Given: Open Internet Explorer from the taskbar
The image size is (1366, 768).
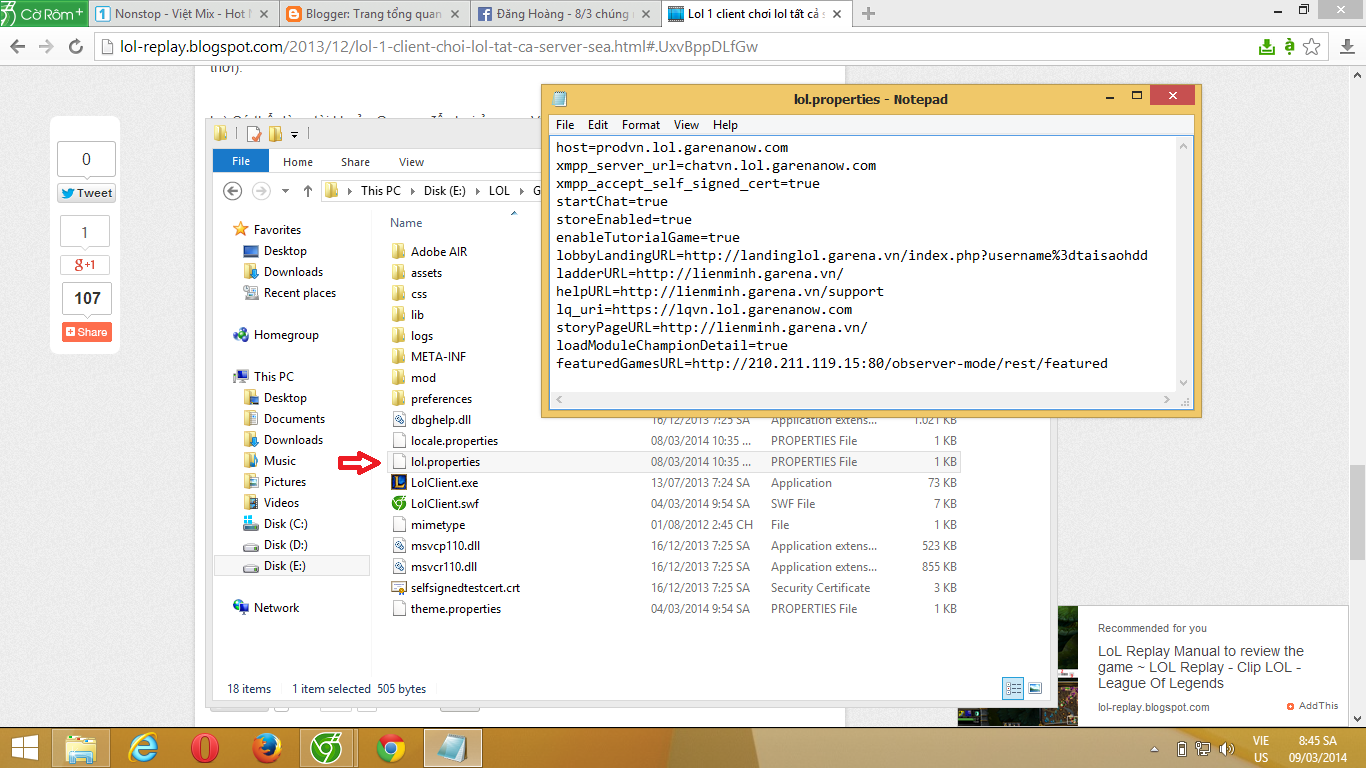Looking at the screenshot, I should click(x=145, y=748).
